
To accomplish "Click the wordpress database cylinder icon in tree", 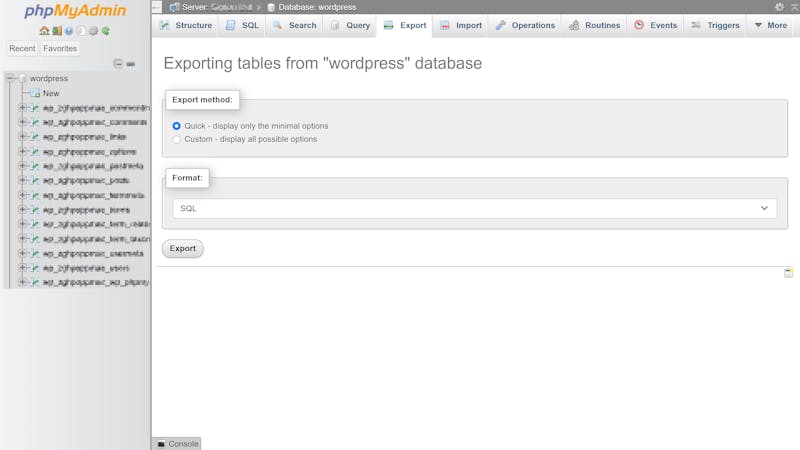I will (x=23, y=79).
